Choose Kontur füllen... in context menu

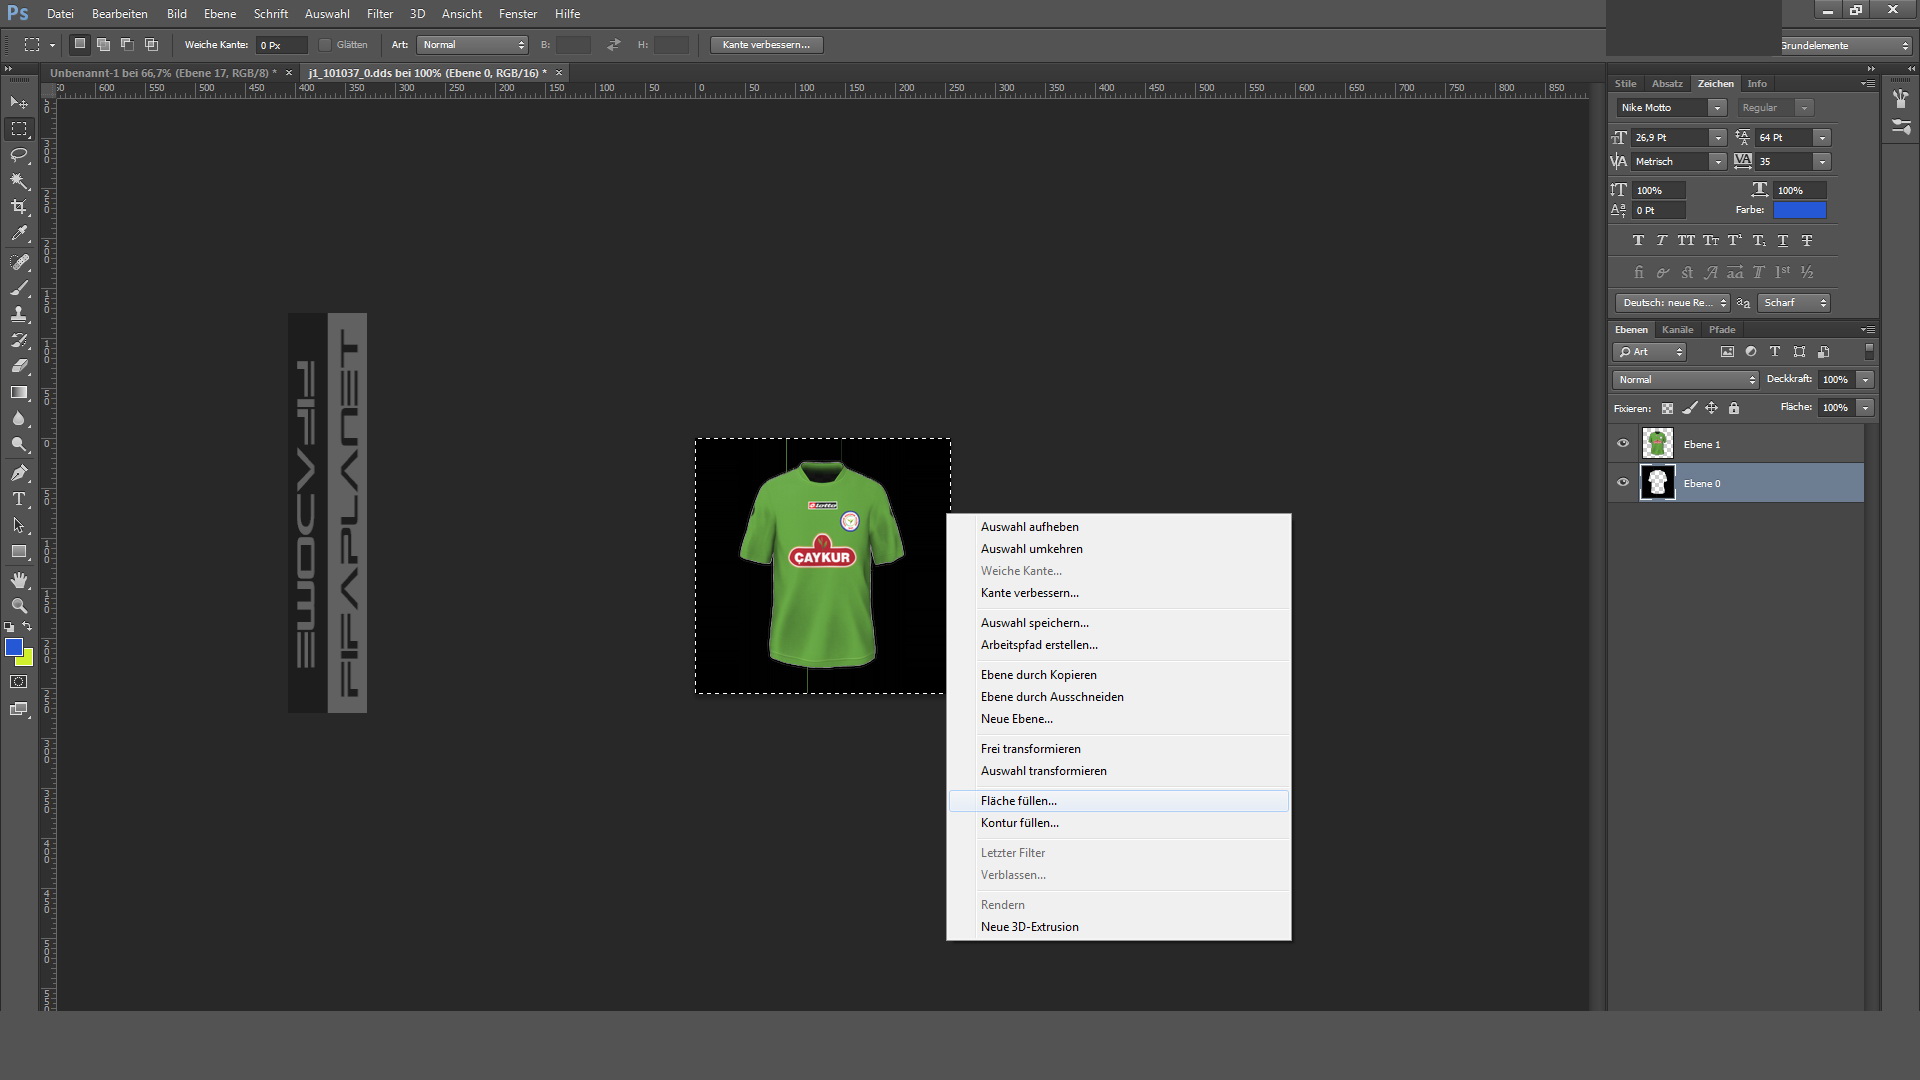1118,823
